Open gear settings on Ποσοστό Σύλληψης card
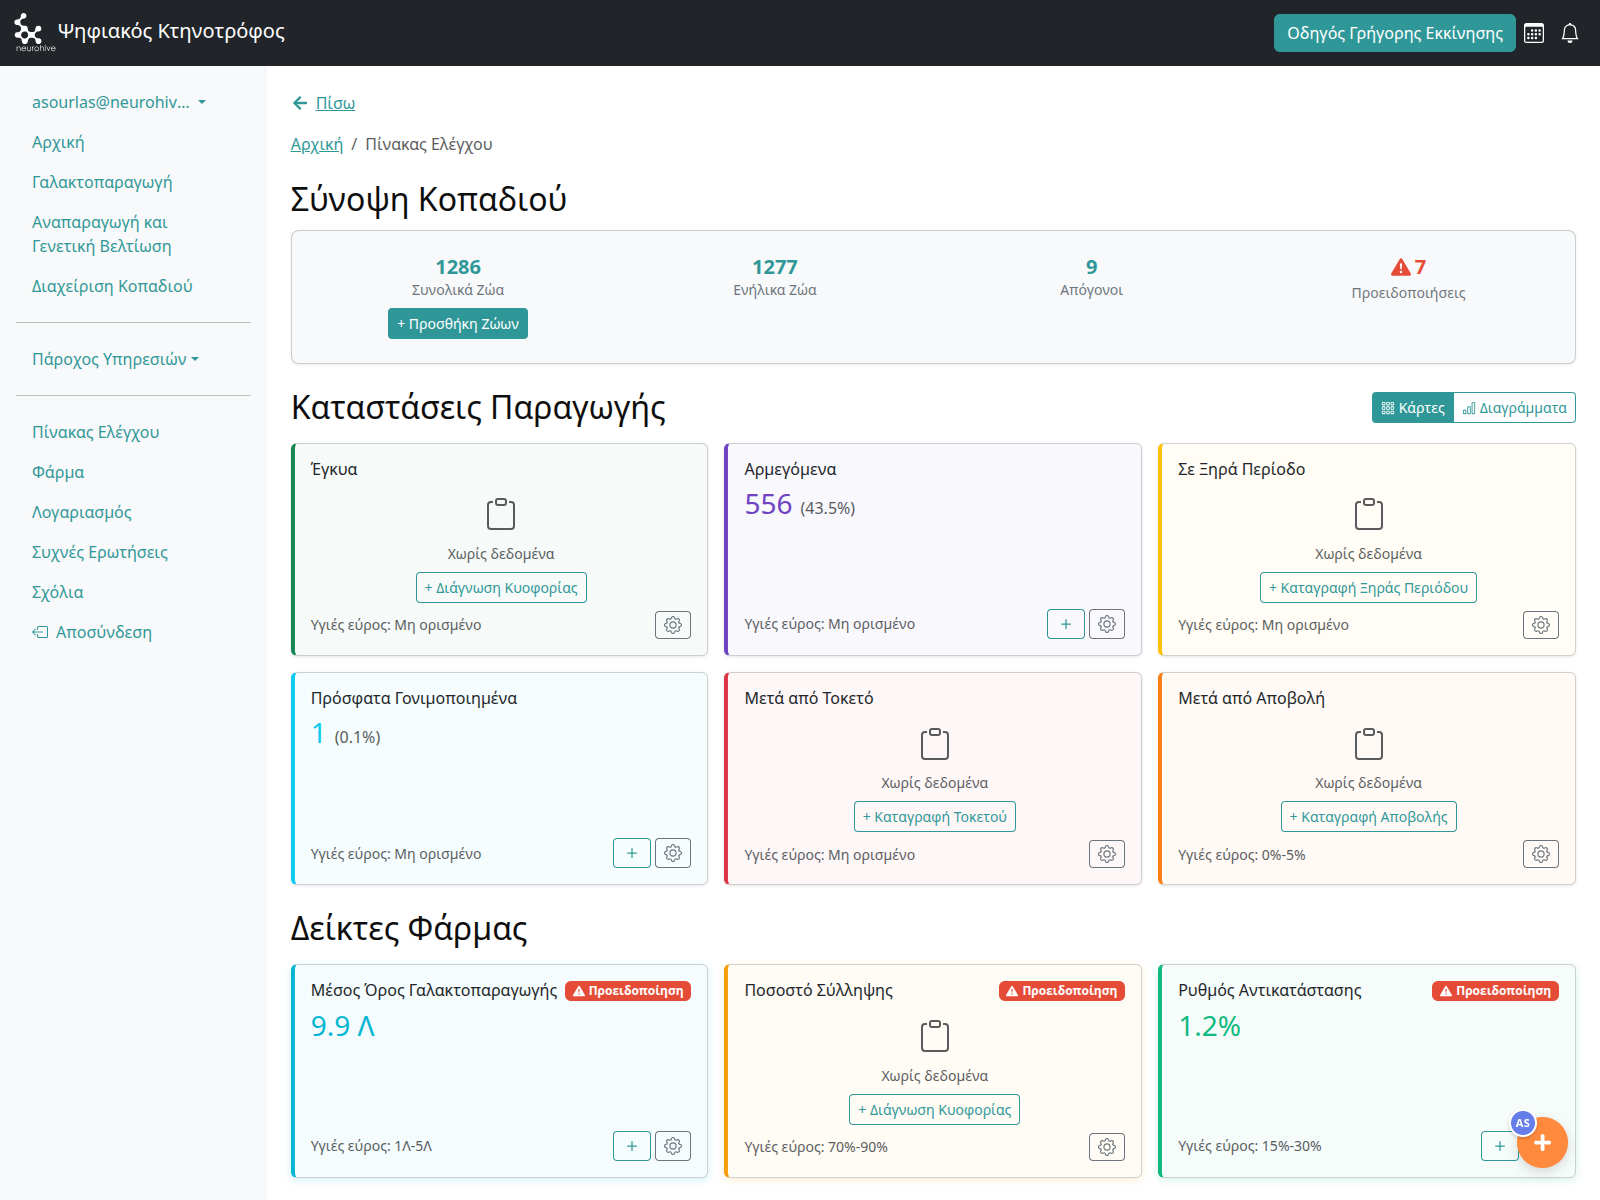The image size is (1600, 1200). (1106, 1147)
